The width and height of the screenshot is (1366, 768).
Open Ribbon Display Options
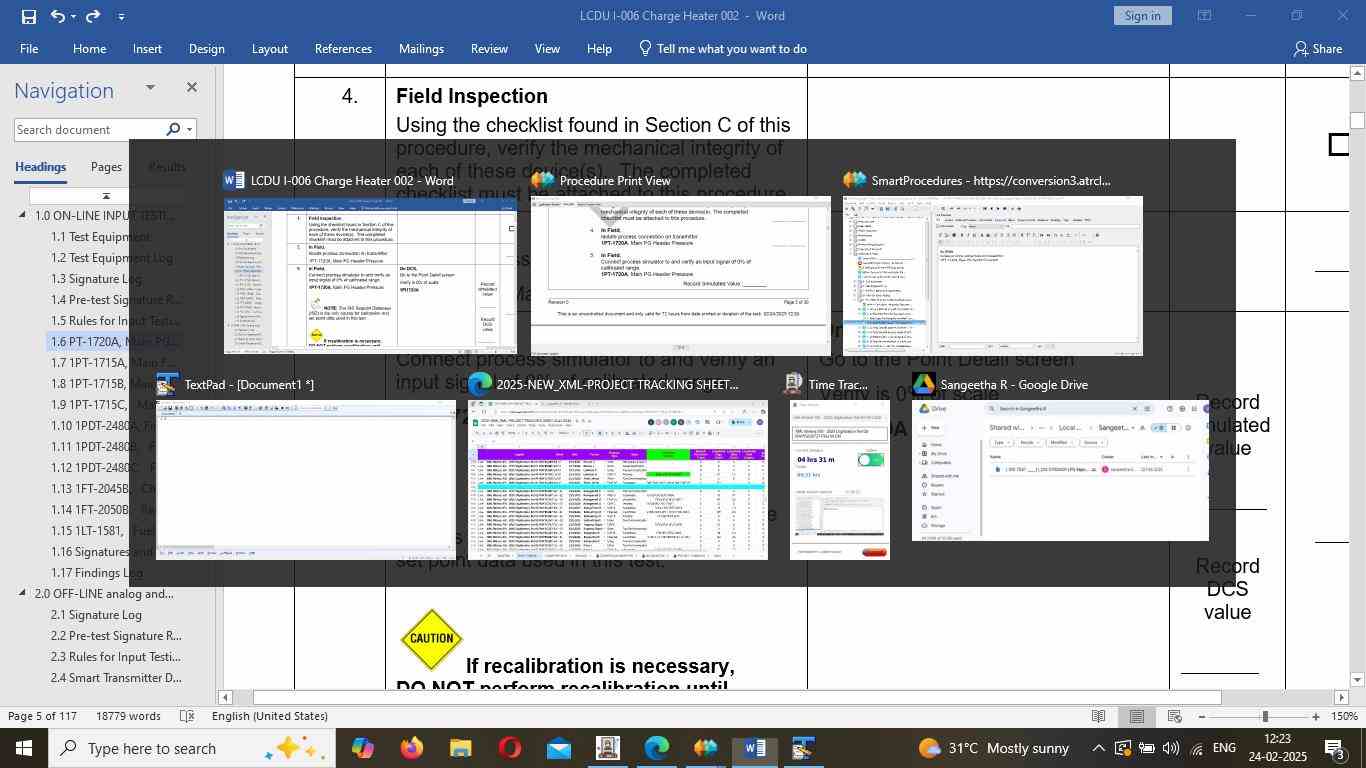(1205, 16)
